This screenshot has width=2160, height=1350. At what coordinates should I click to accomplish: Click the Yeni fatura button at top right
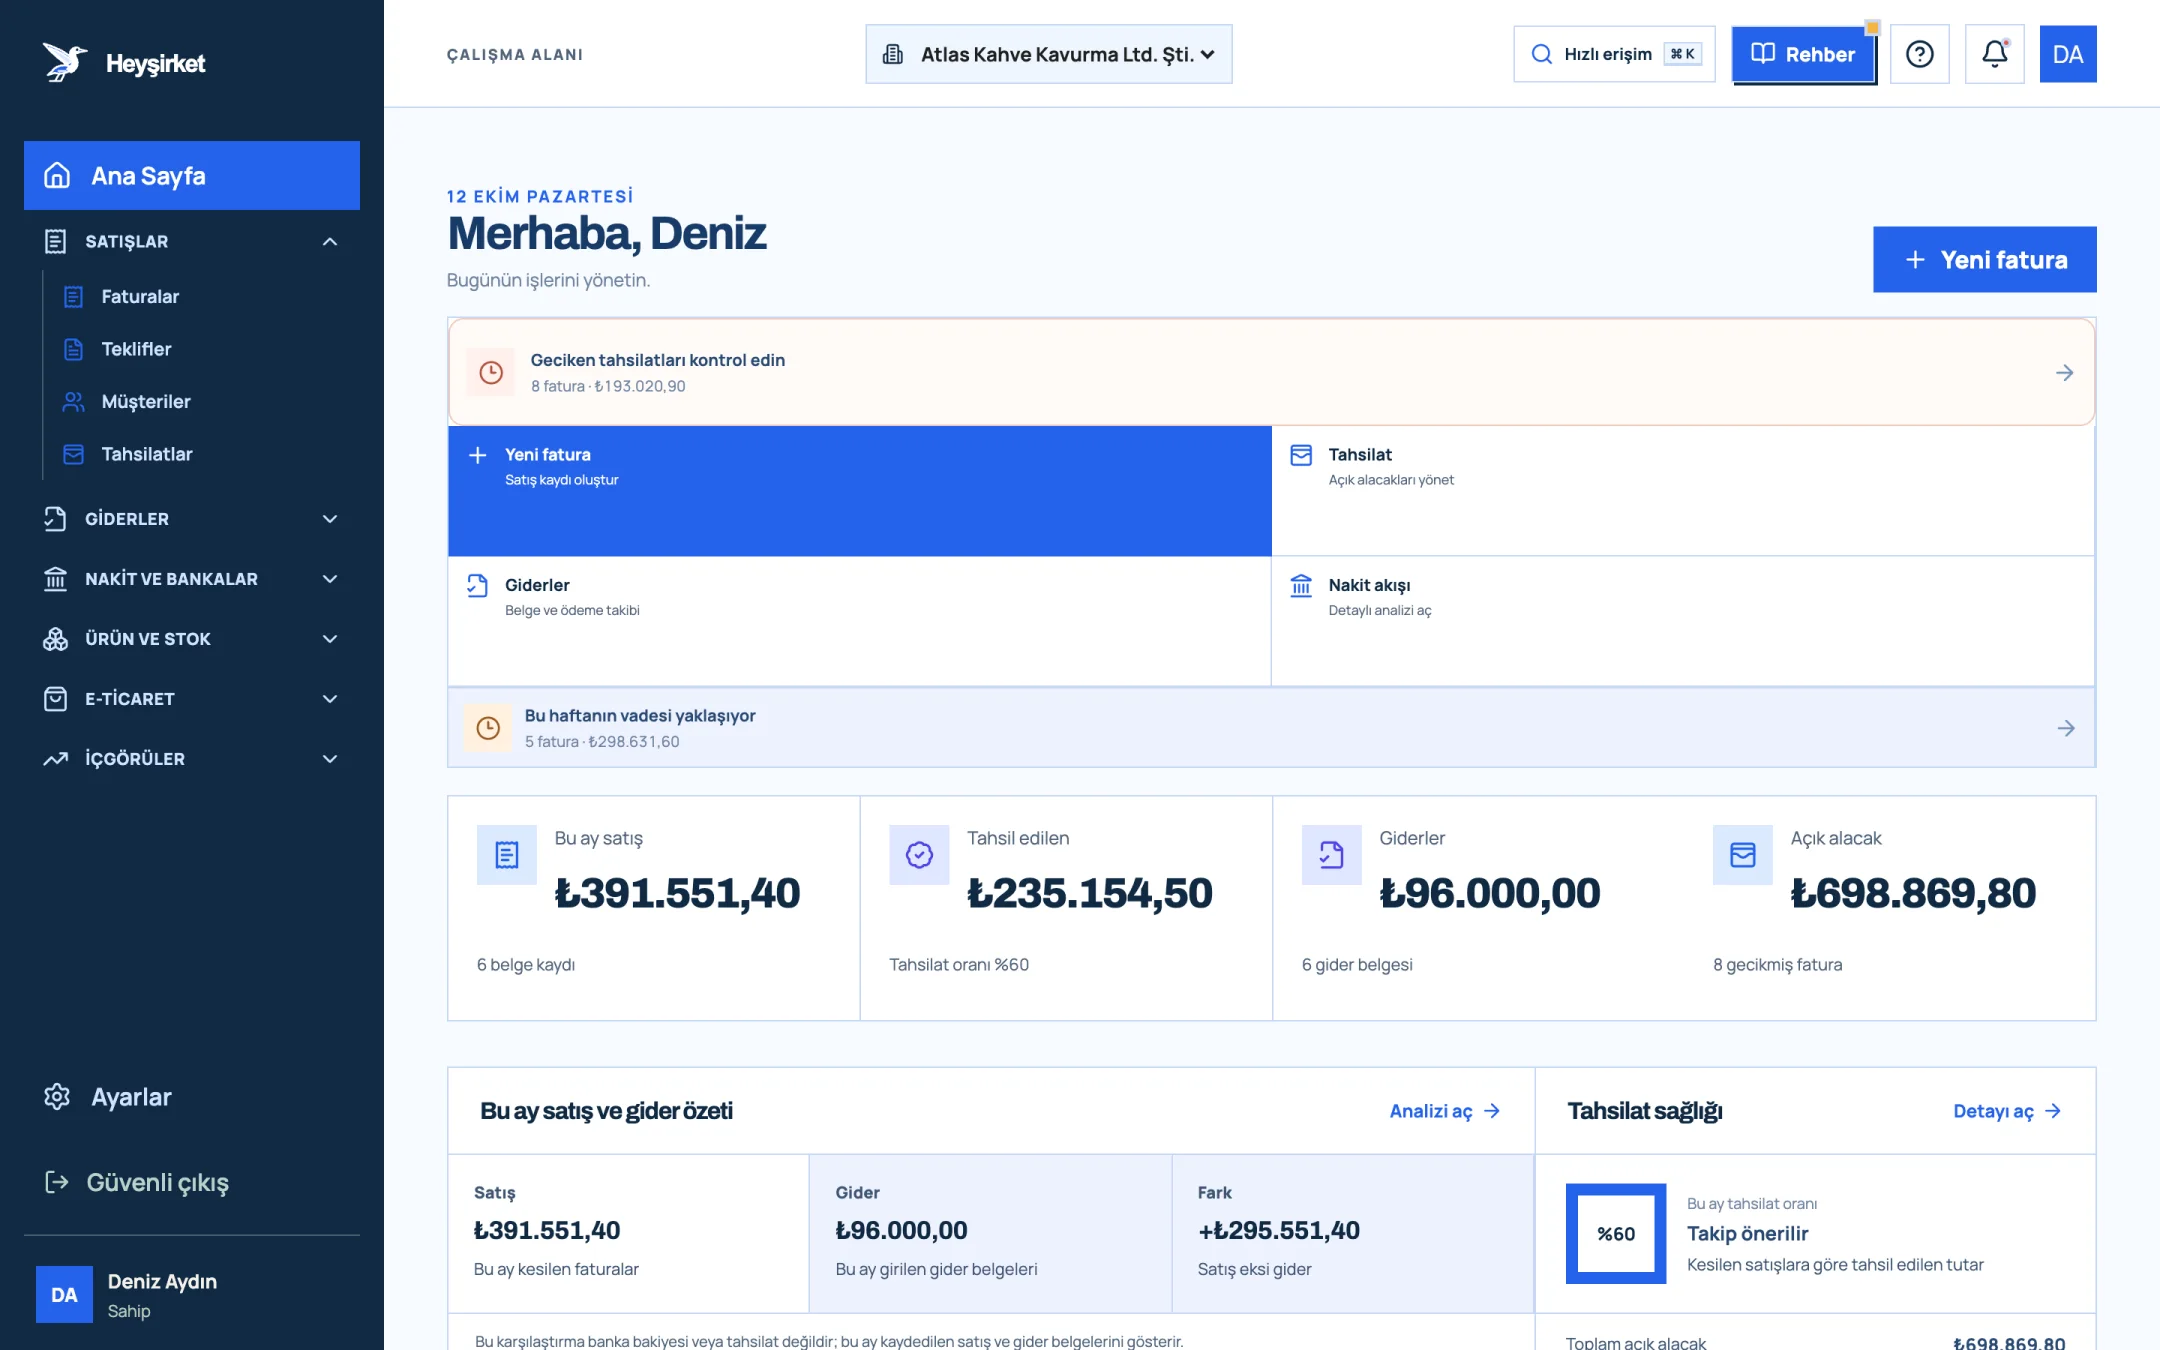[x=1984, y=260]
